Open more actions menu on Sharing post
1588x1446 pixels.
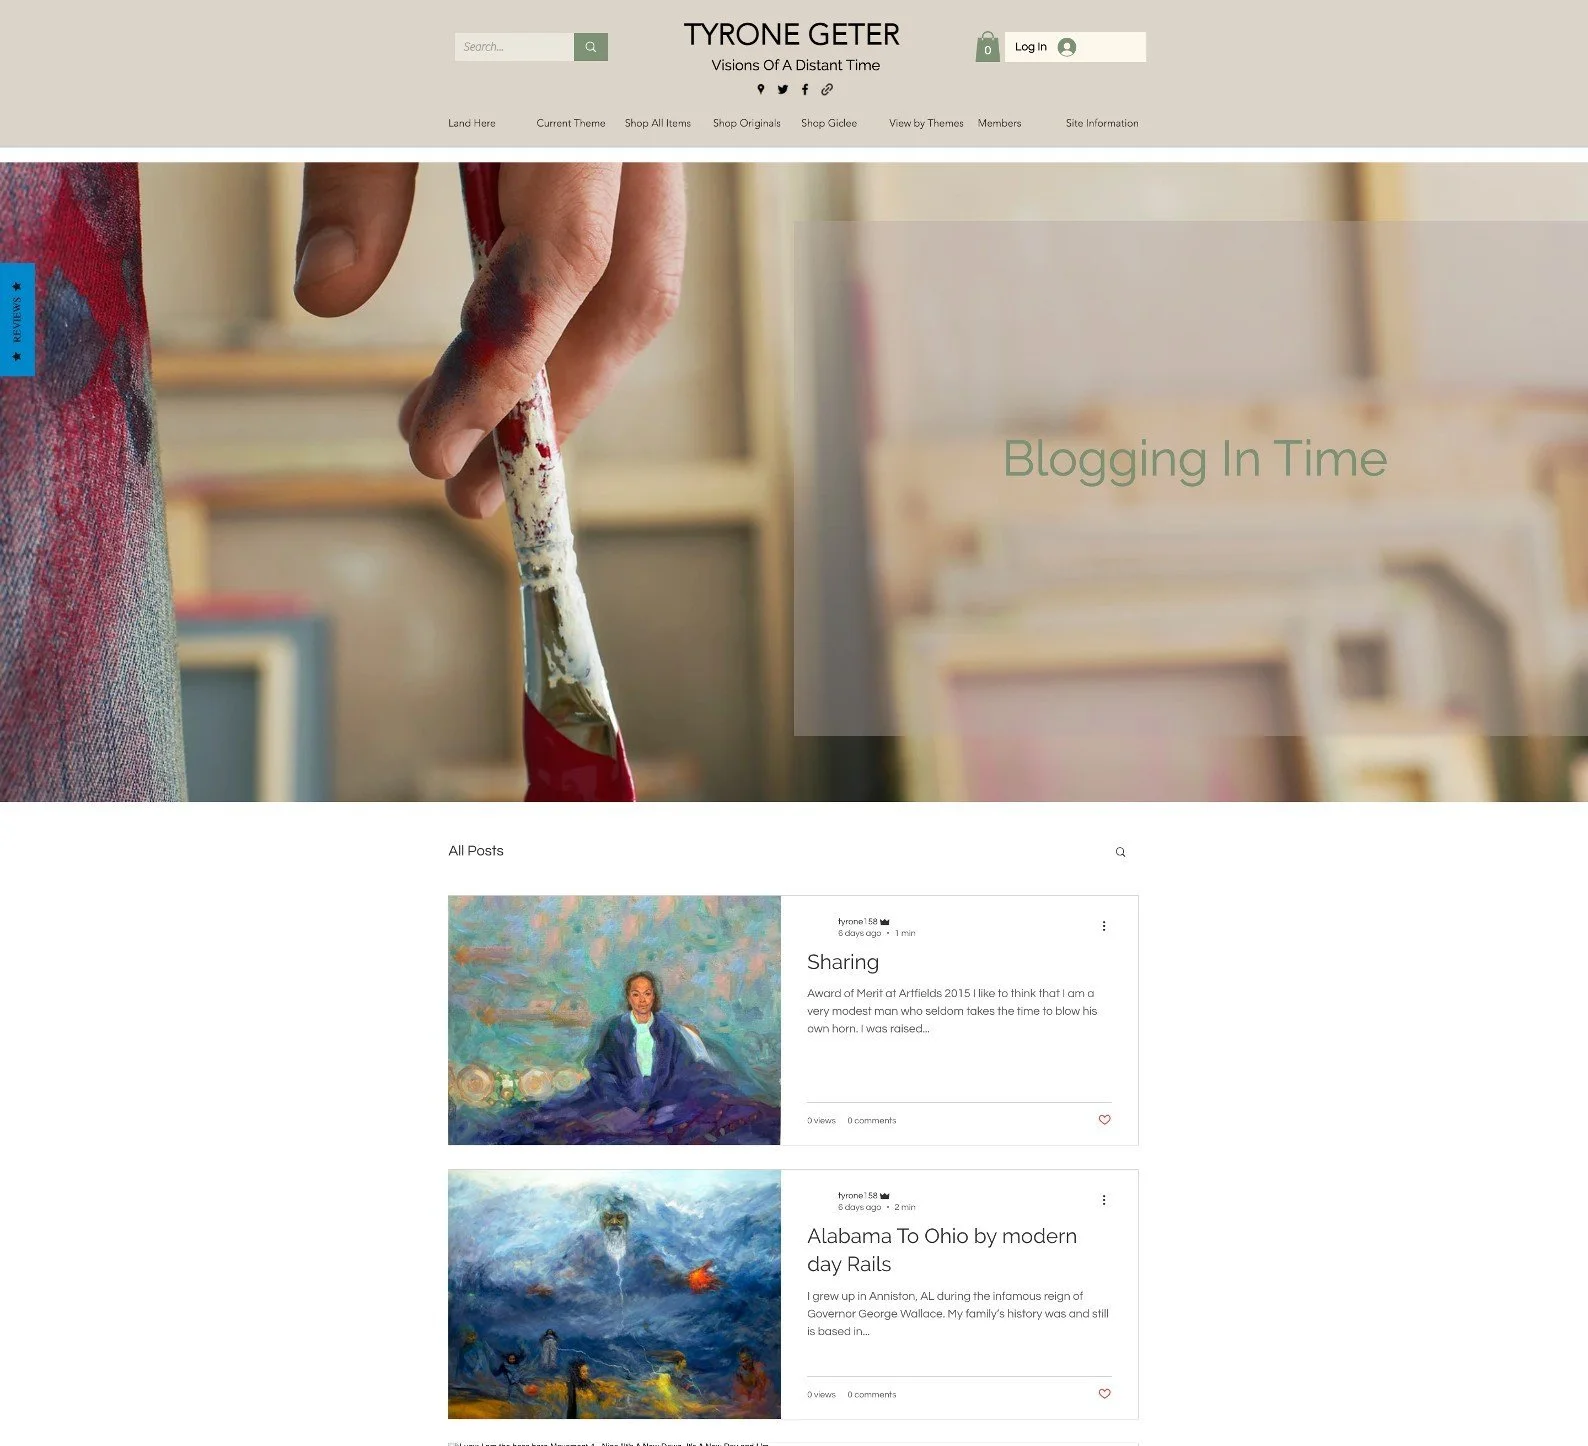click(x=1104, y=926)
